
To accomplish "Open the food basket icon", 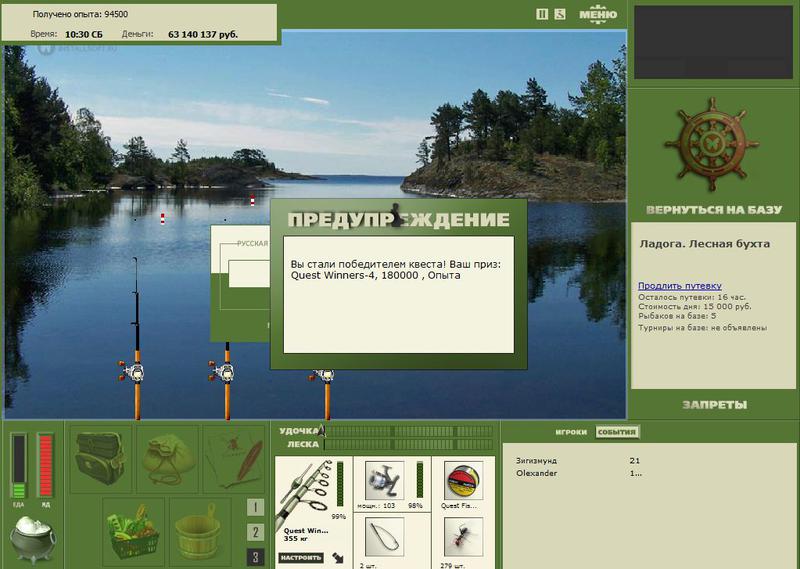I will coord(133,531).
